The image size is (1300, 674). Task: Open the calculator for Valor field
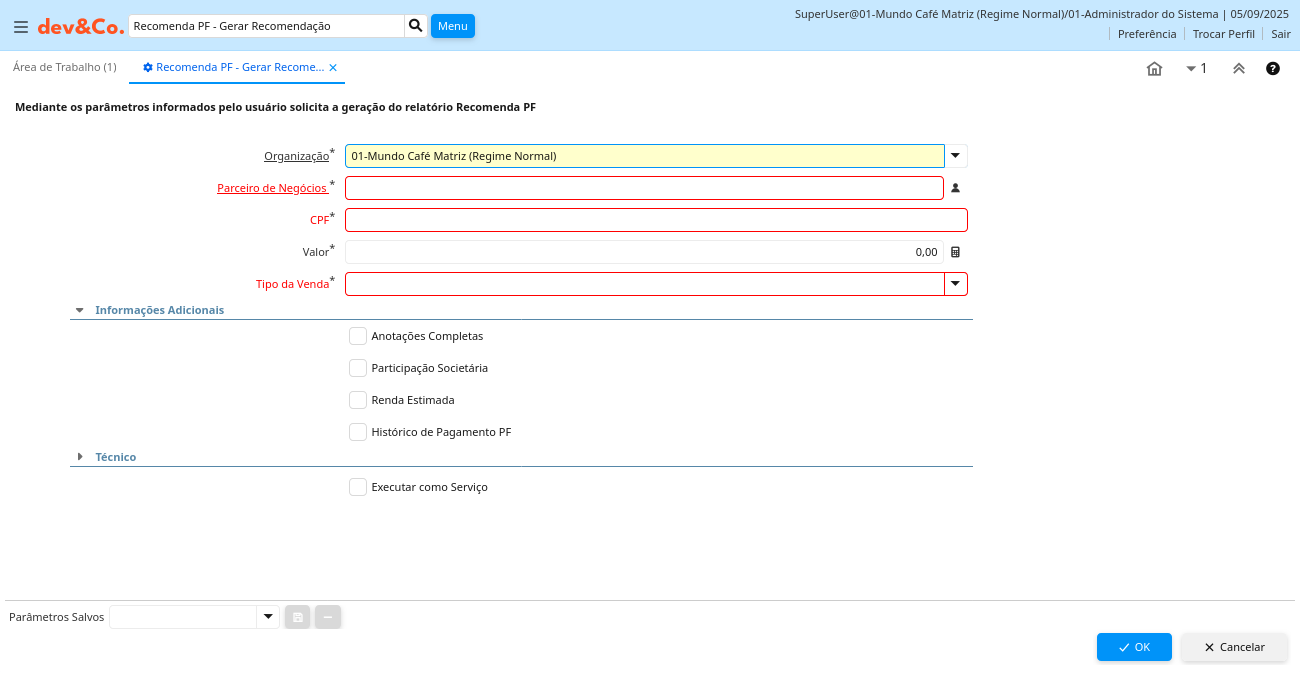pos(955,252)
